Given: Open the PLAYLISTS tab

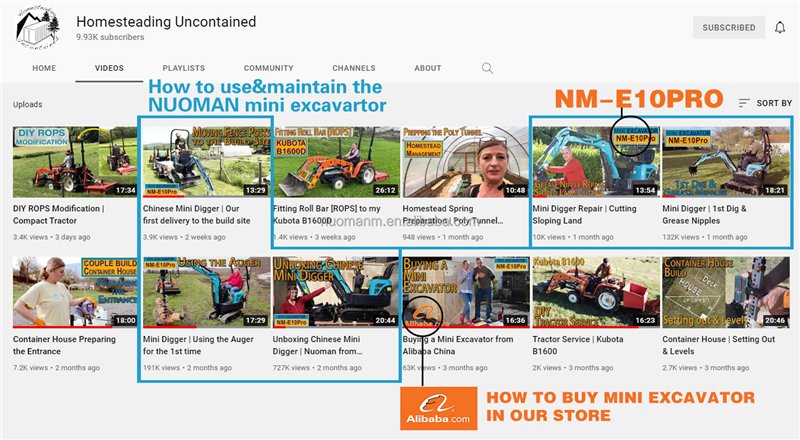Looking at the screenshot, I should click(x=184, y=68).
